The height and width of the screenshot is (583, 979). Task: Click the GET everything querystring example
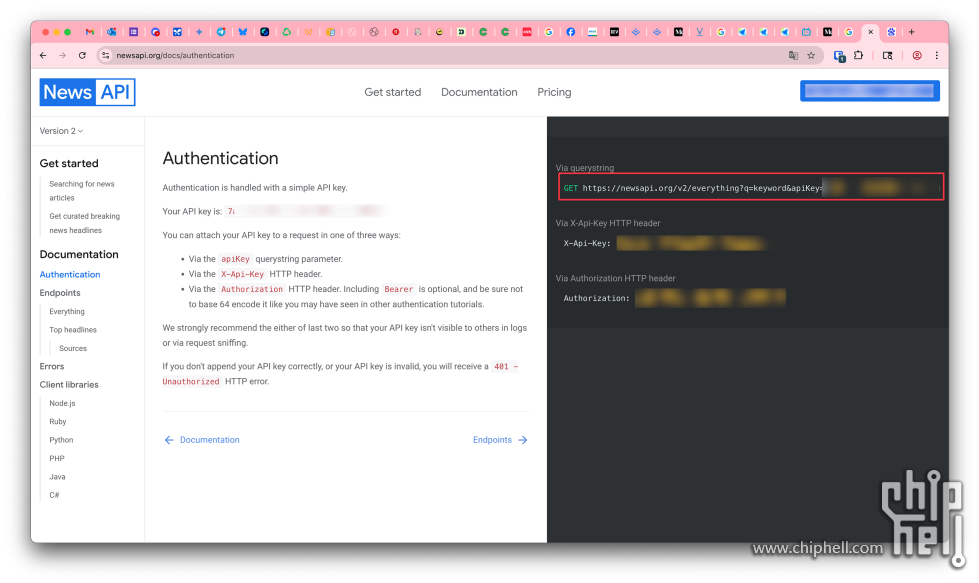click(x=750, y=188)
